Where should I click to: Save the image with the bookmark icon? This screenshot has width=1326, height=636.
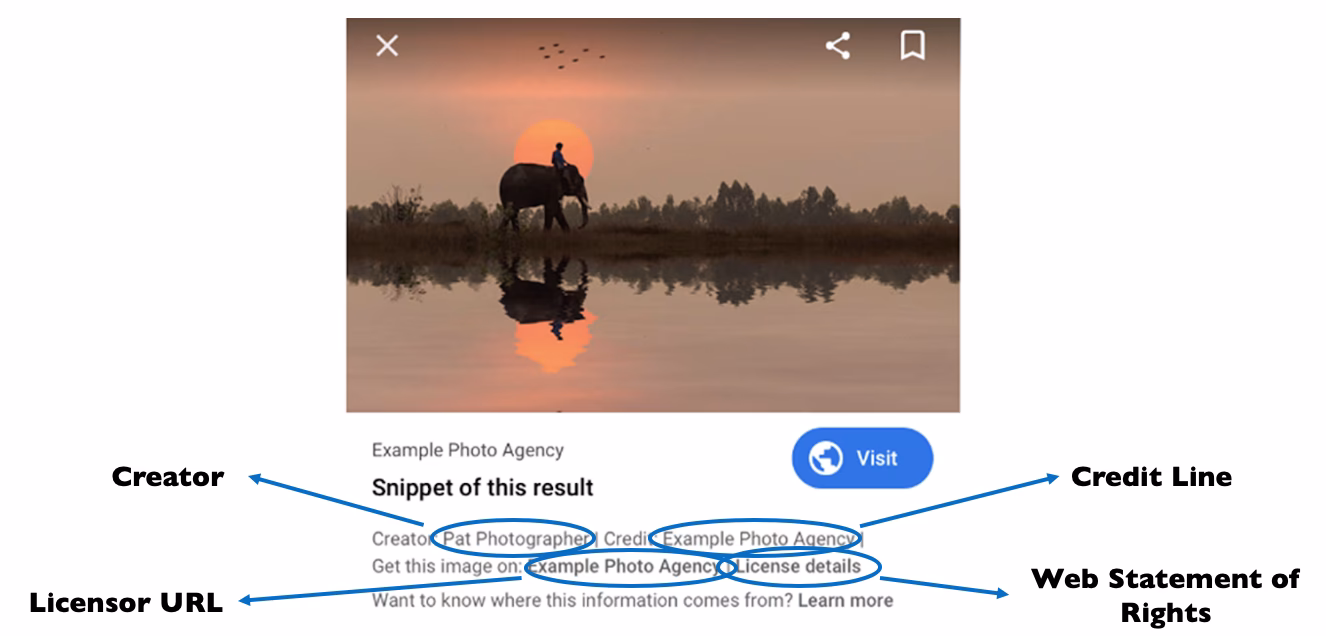pyautogui.click(x=912, y=45)
